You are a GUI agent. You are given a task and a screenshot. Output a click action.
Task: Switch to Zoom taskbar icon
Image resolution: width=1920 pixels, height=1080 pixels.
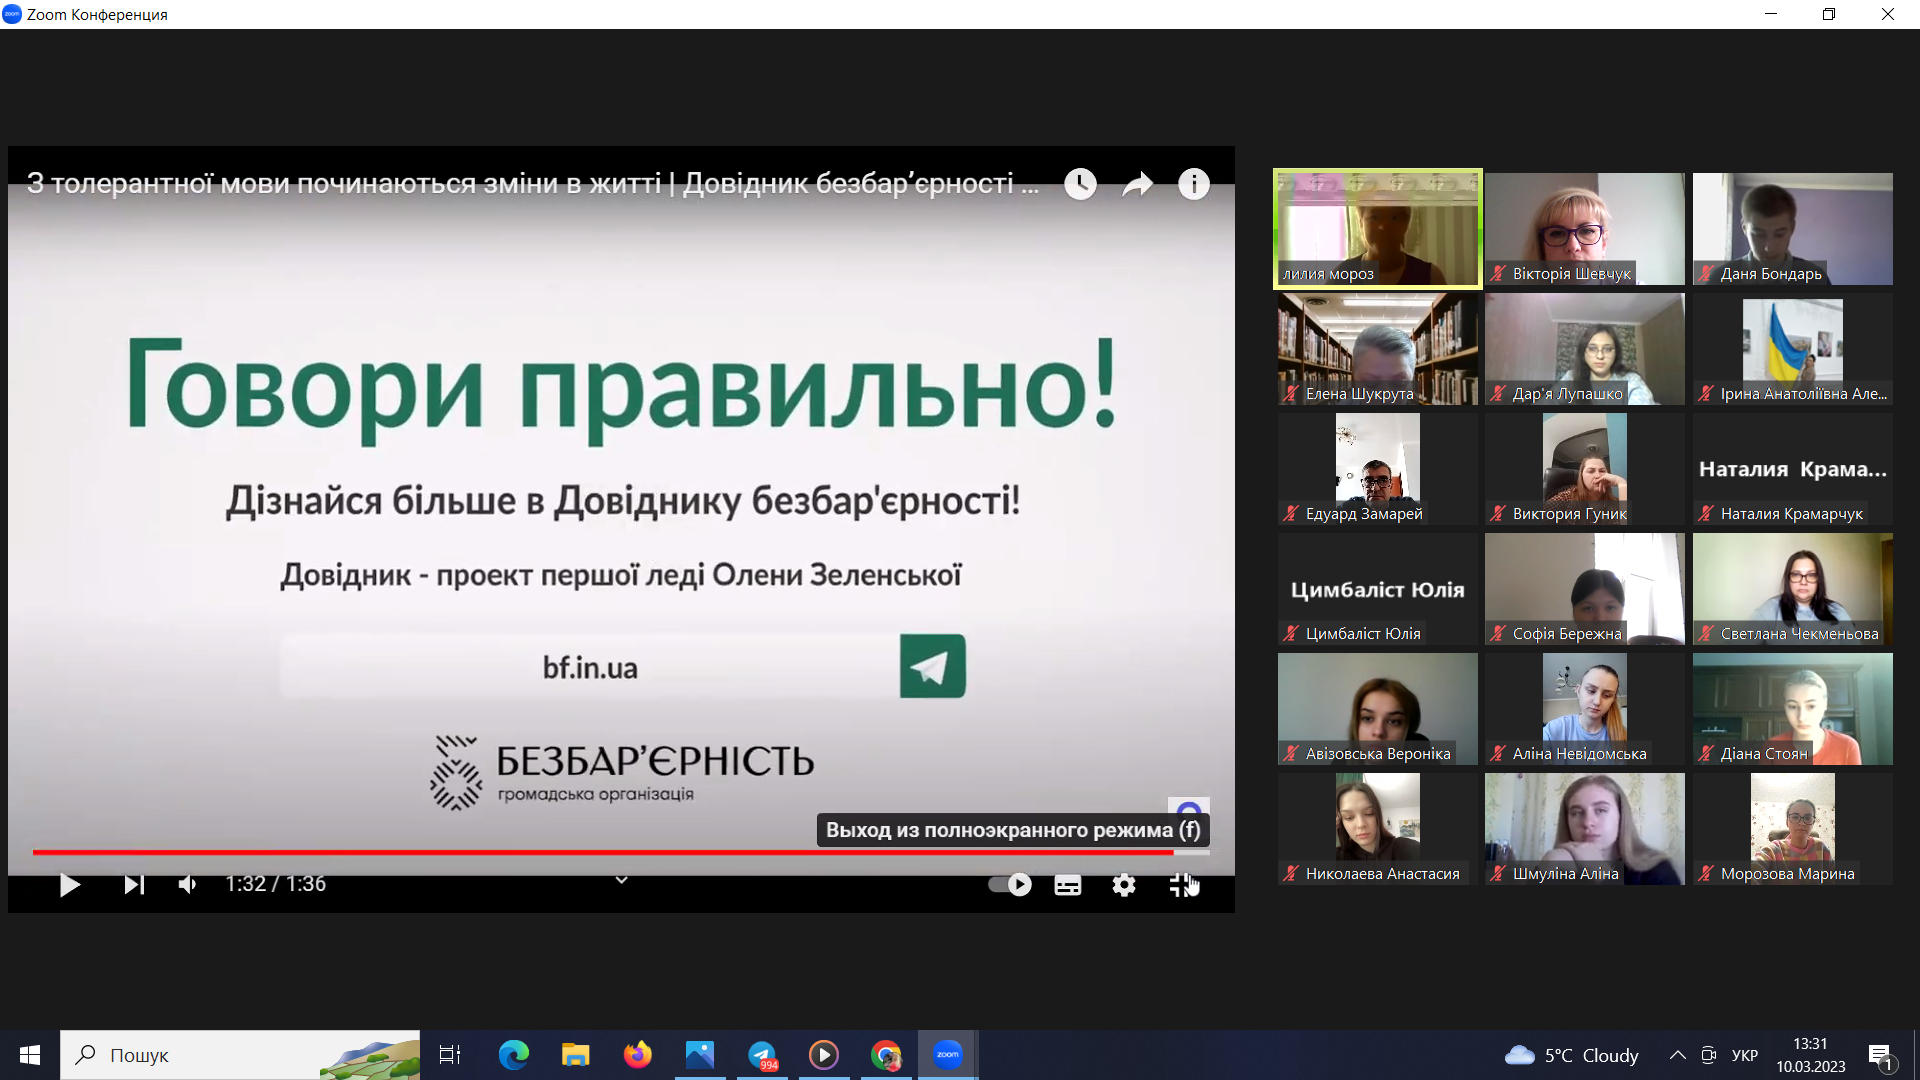pos(948,1055)
